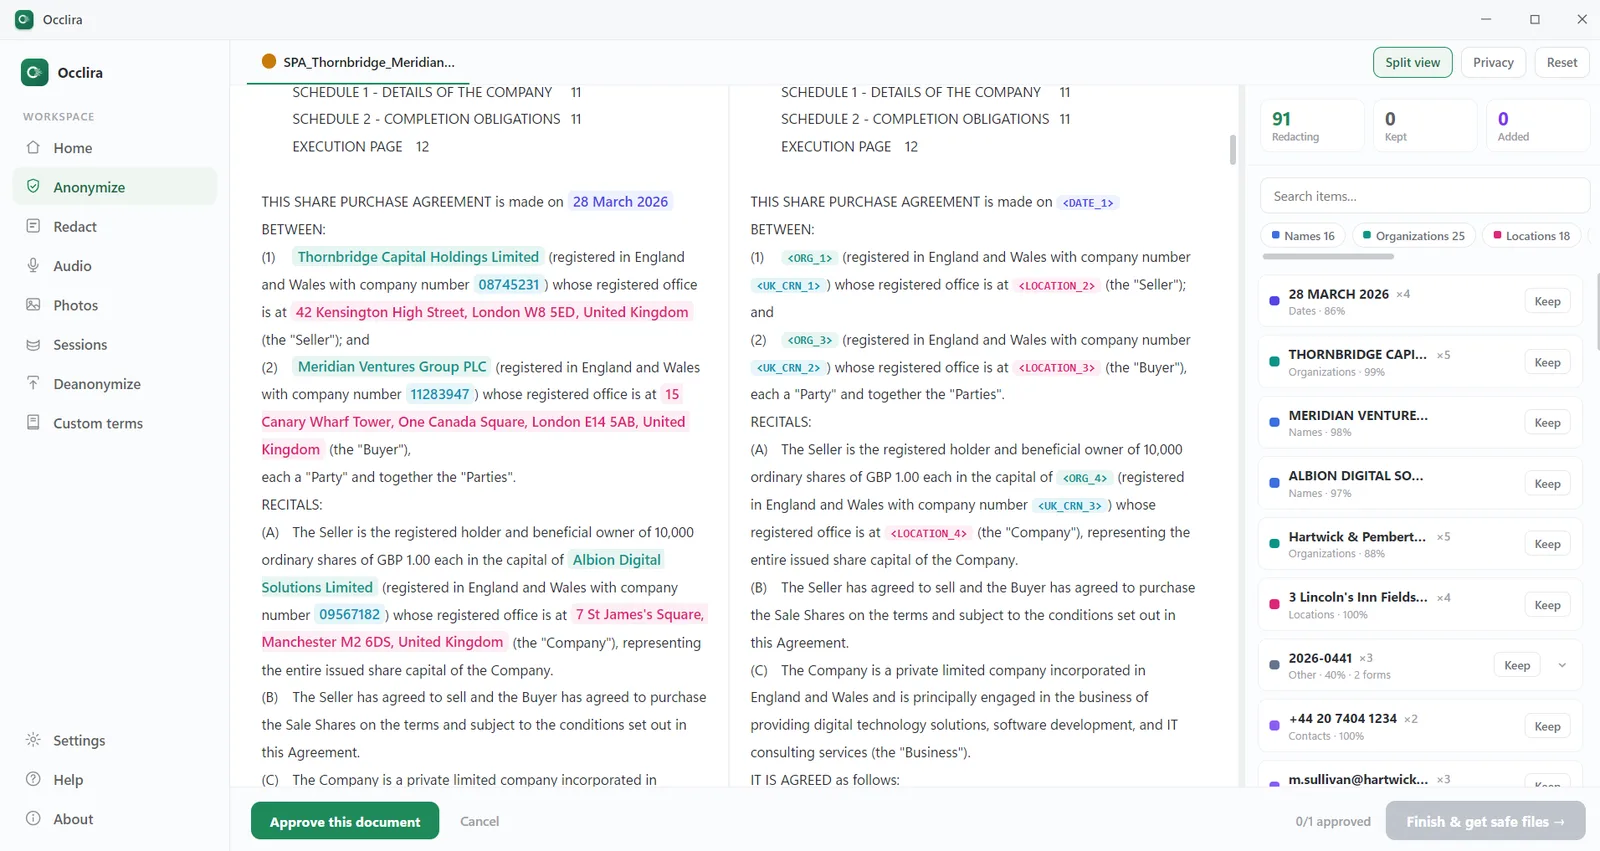Open the Audio microphone icon
The width and height of the screenshot is (1600, 851).
[x=33, y=266]
